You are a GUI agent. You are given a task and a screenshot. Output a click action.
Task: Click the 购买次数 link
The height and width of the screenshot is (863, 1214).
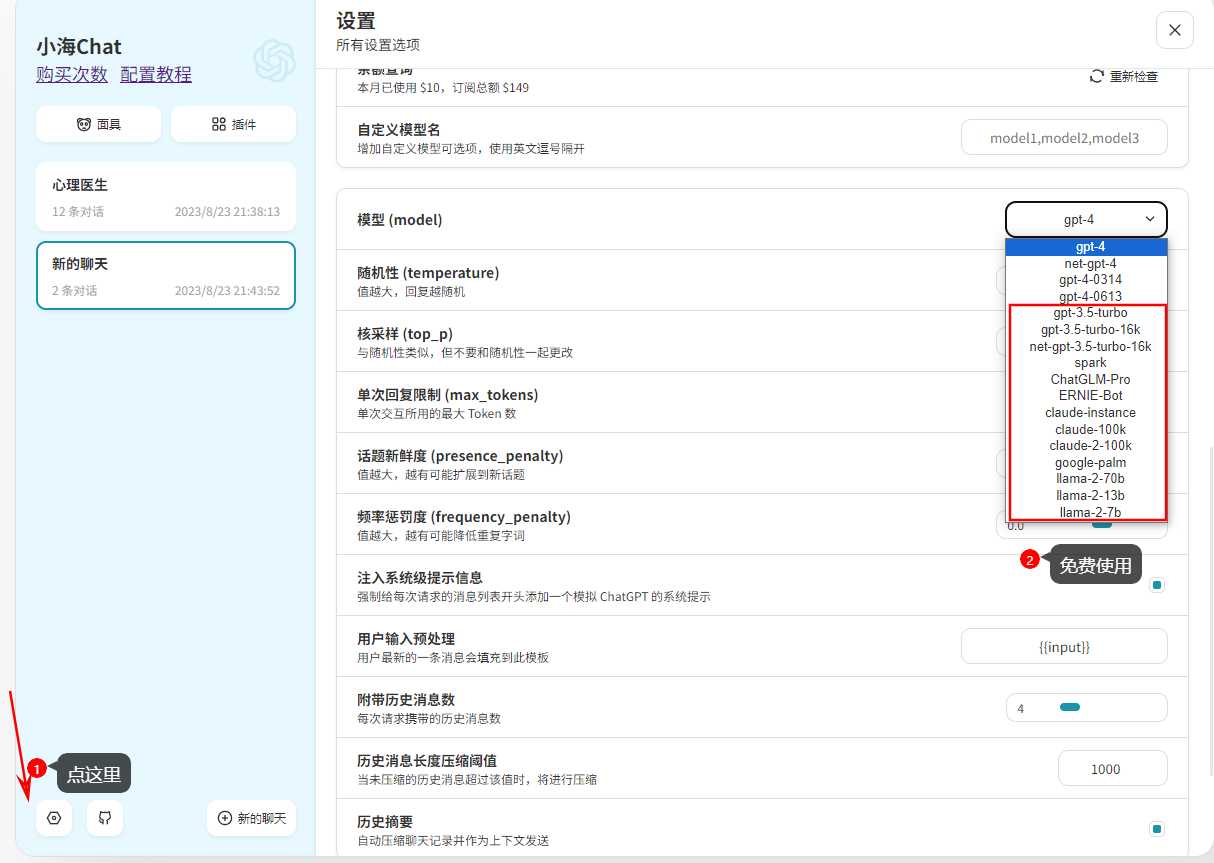(72, 75)
